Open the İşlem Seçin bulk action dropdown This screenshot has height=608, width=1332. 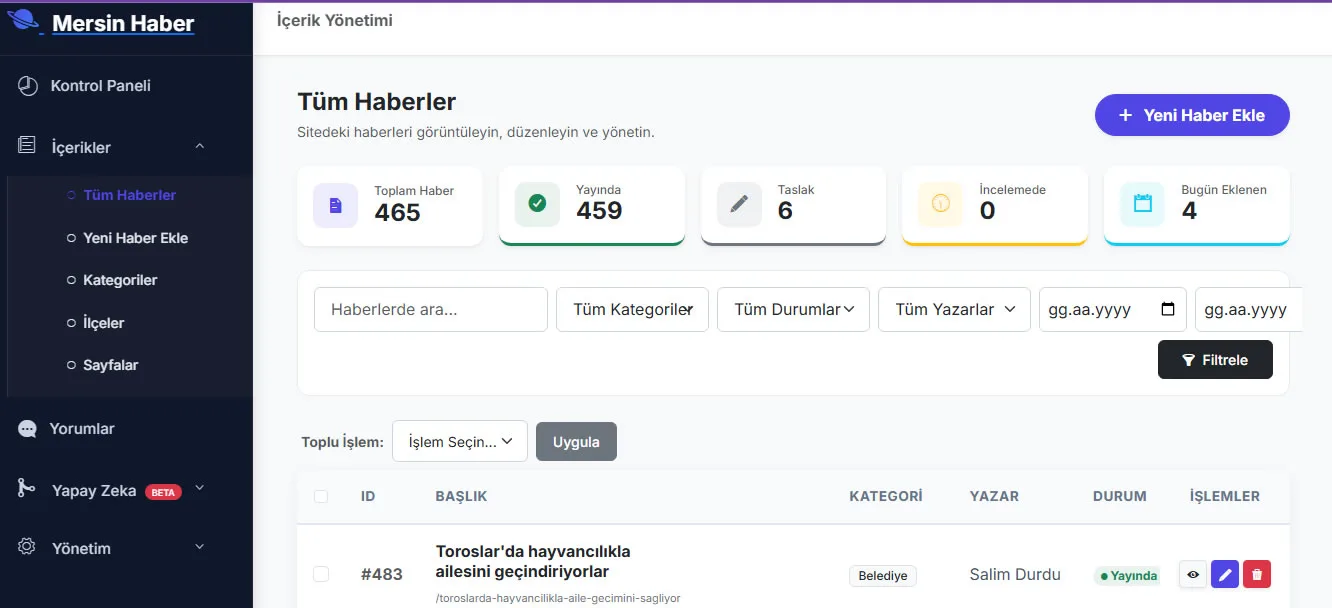tap(460, 441)
